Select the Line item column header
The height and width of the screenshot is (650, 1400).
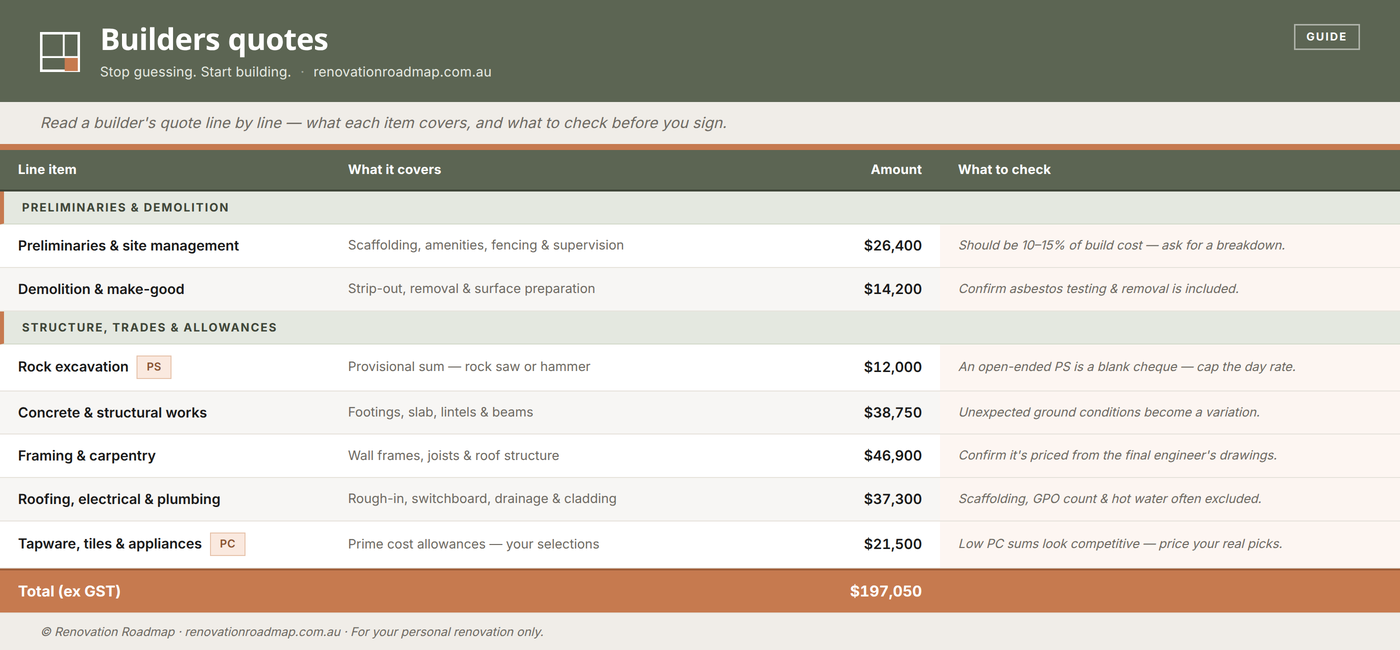(47, 170)
